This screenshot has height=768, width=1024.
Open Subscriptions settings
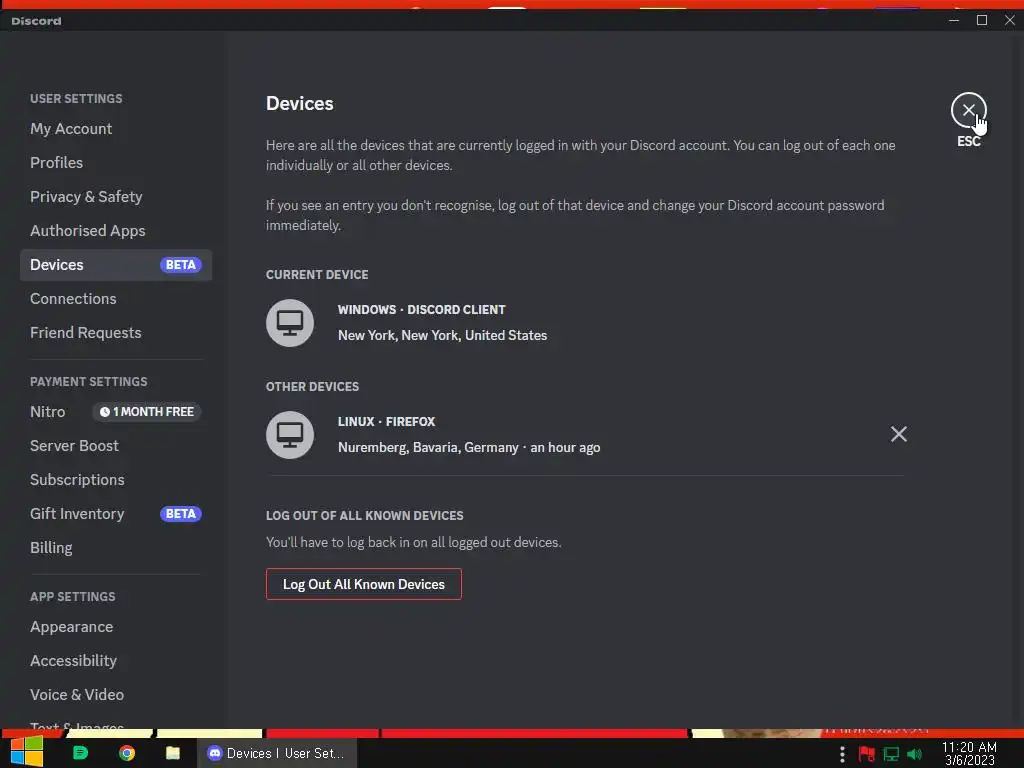point(116,480)
